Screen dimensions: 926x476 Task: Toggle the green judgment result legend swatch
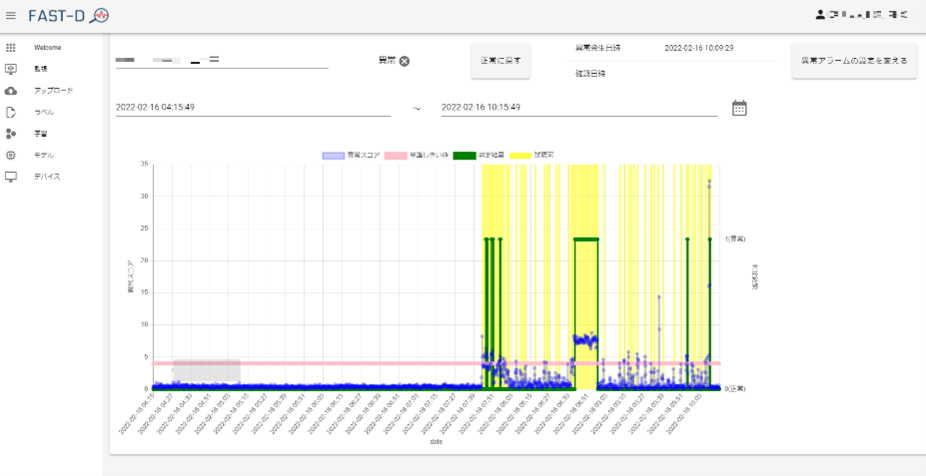[x=464, y=155]
